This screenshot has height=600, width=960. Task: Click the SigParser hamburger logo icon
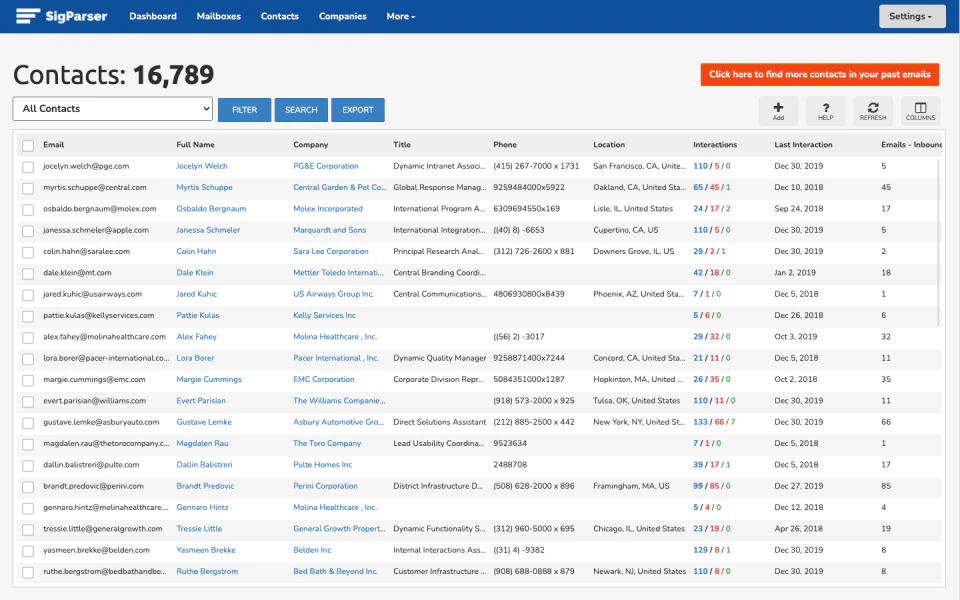click(x=27, y=15)
